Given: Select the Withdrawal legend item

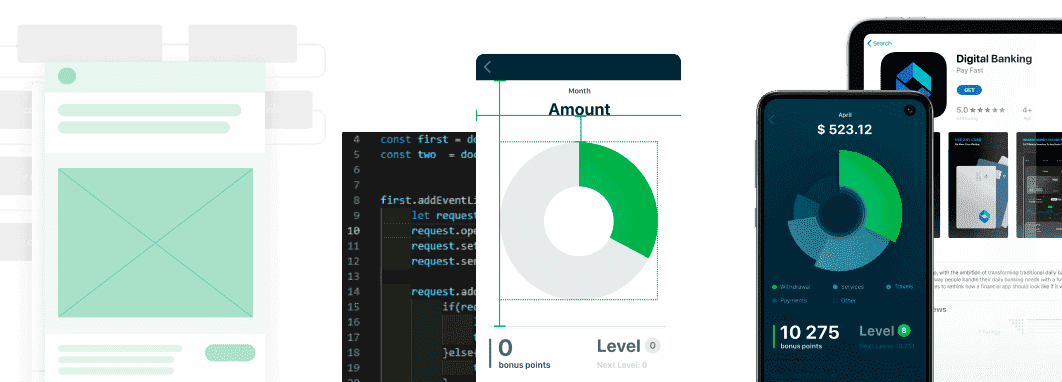Looking at the screenshot, I should [x=791, y=286].
